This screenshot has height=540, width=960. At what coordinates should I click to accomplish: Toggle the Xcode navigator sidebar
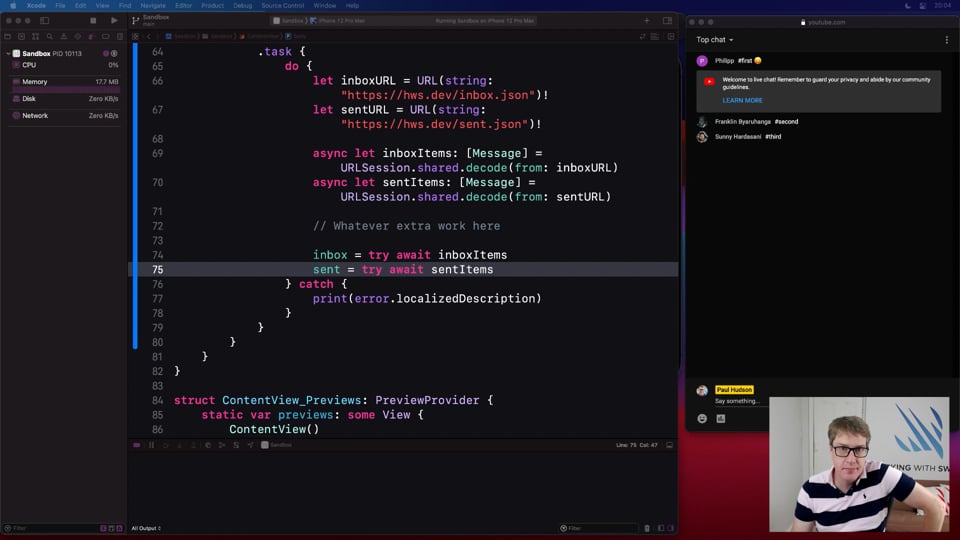coord(45,20)
